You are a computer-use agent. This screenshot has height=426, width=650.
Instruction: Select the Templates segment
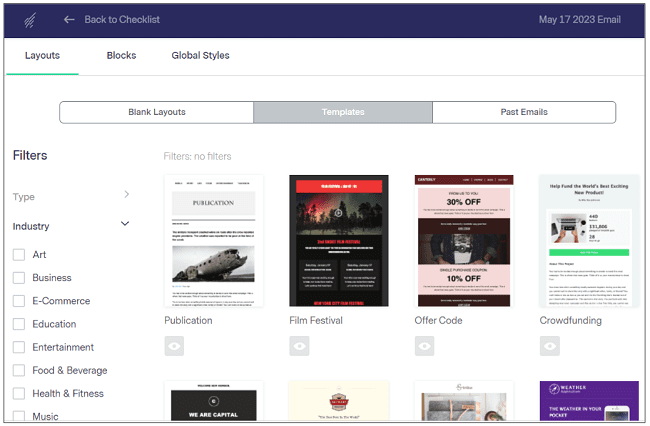point(343,112)
